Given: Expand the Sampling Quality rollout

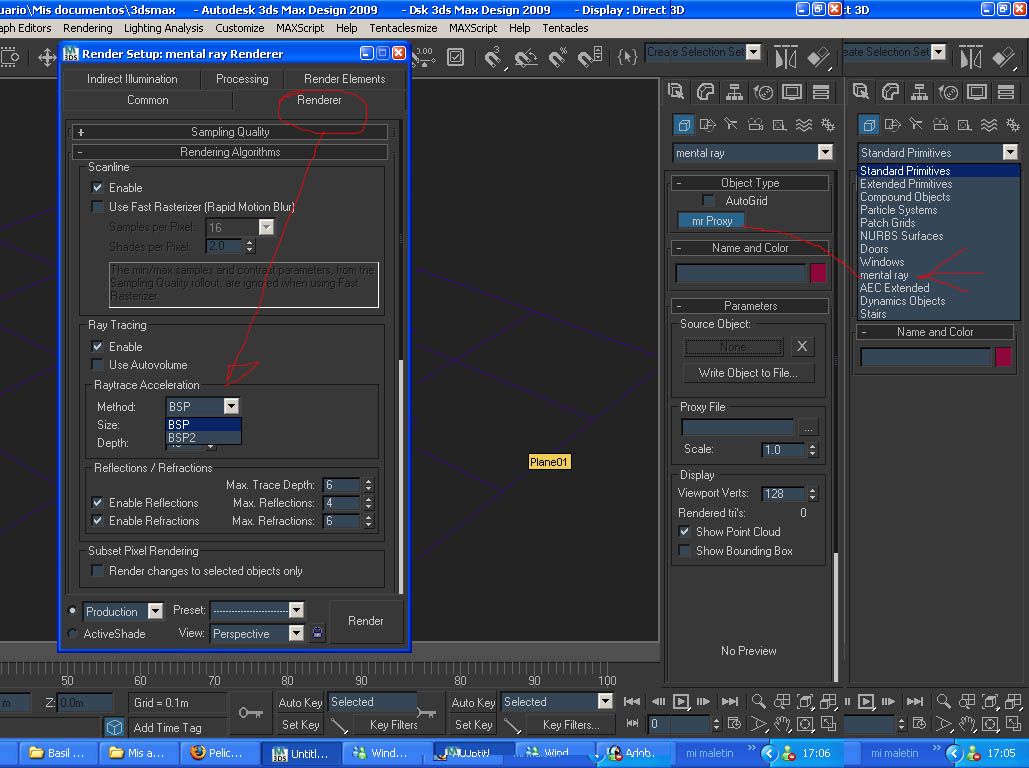Looking at the screenshot, I should coord(230,132).
